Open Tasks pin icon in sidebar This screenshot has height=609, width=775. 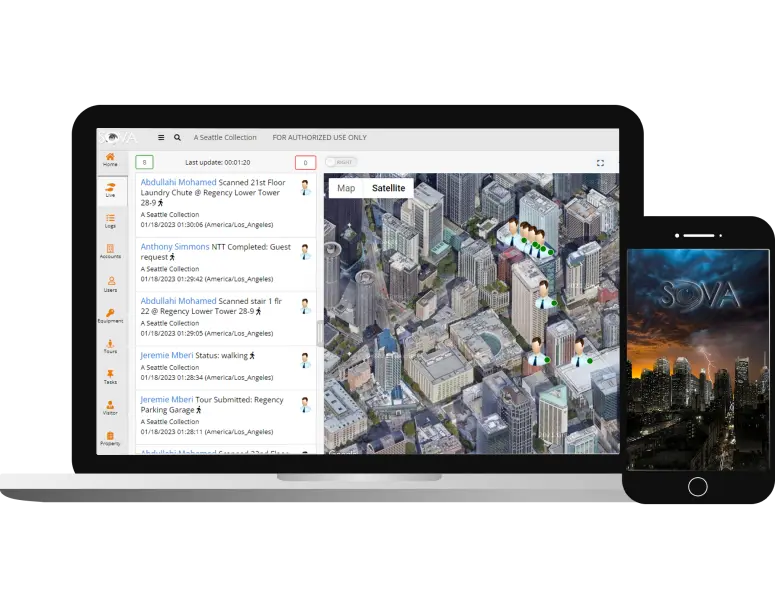pos(110,377)
